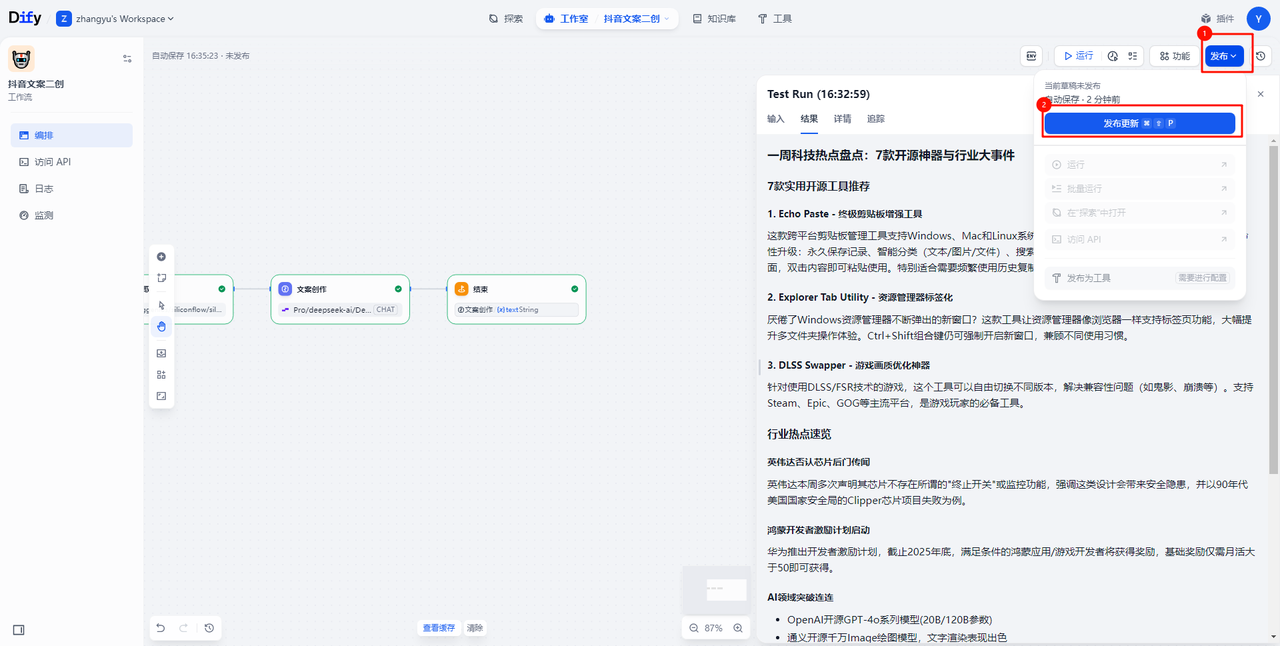This screenshot has width=1280, height=646.
Task: Undo the last canvas action
Action: [160, 628]
